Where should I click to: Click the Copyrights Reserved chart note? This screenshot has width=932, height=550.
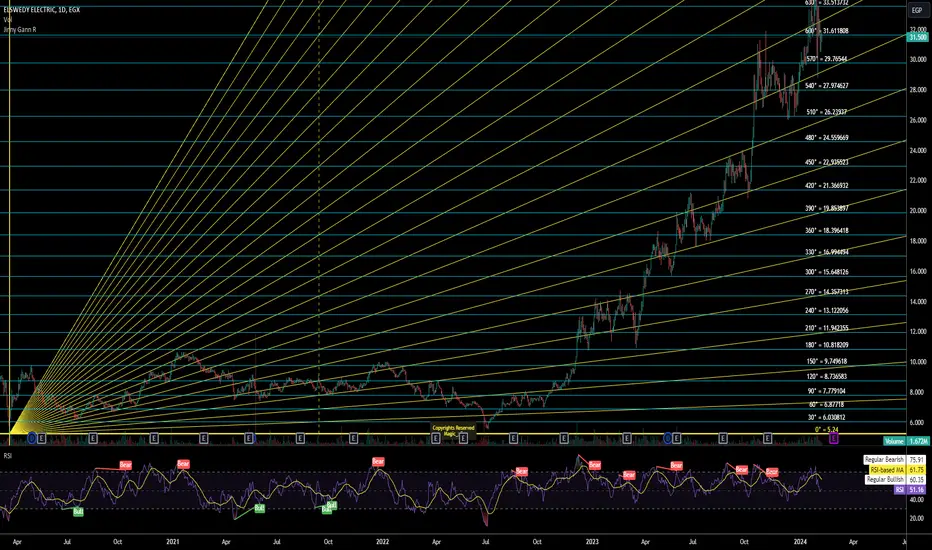point(453,430)
